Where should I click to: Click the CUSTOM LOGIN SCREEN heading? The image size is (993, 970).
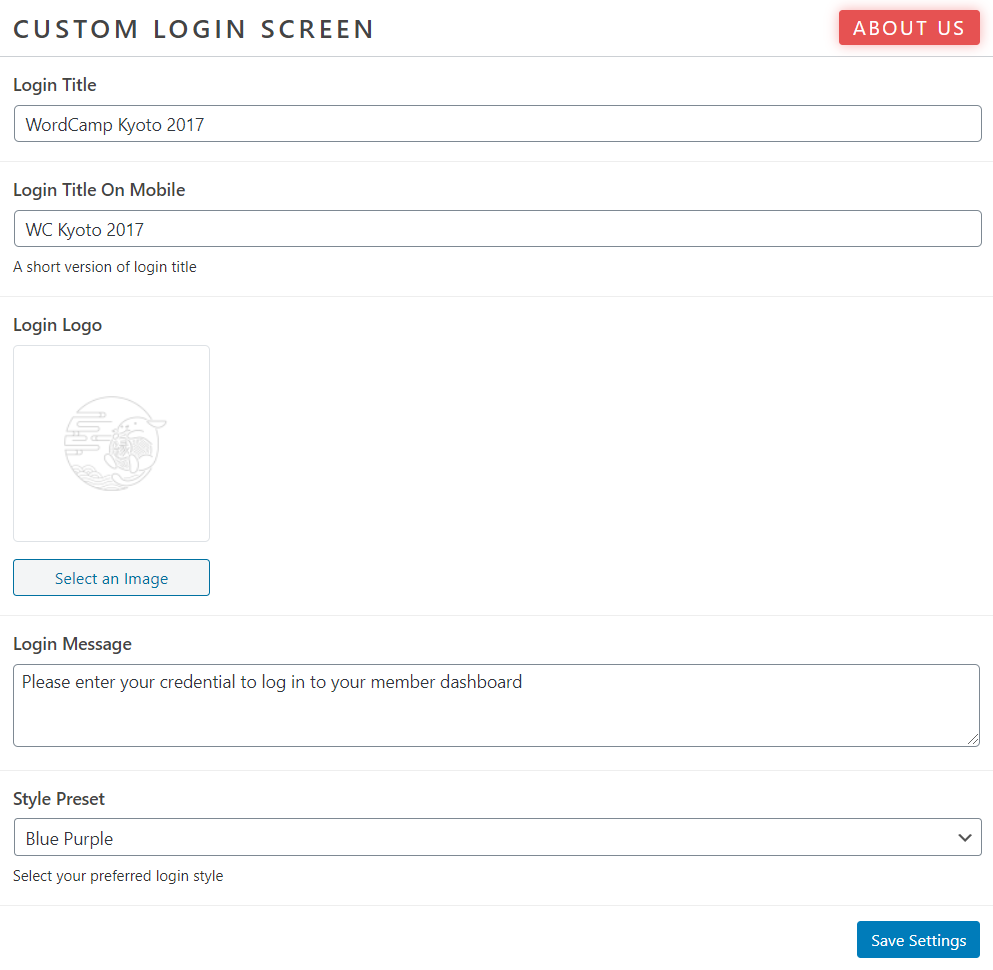coord(193,28)
